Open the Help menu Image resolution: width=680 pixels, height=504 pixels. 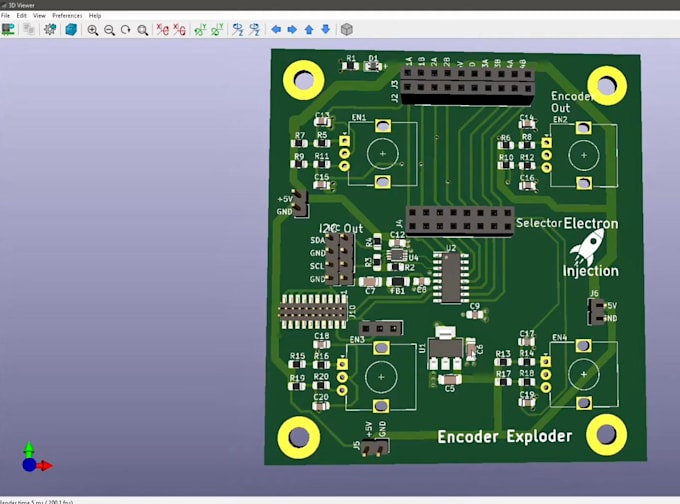(x=95, y=15)
